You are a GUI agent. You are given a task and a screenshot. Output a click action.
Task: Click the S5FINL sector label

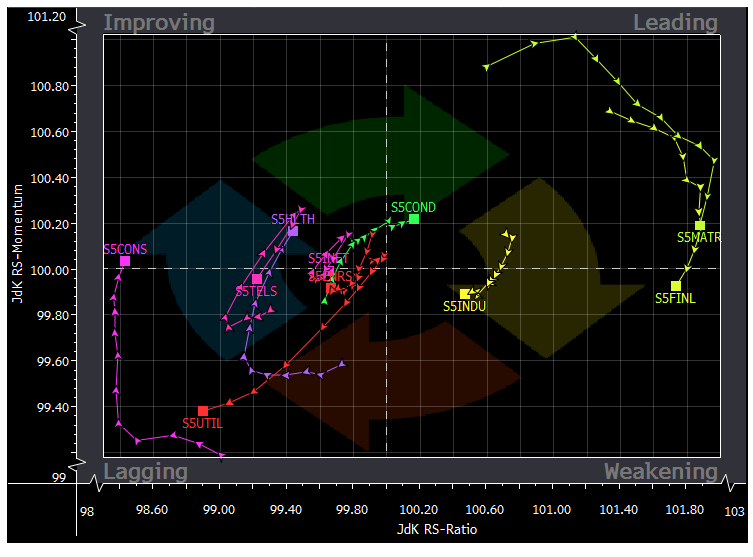click(x=675, y=299)
